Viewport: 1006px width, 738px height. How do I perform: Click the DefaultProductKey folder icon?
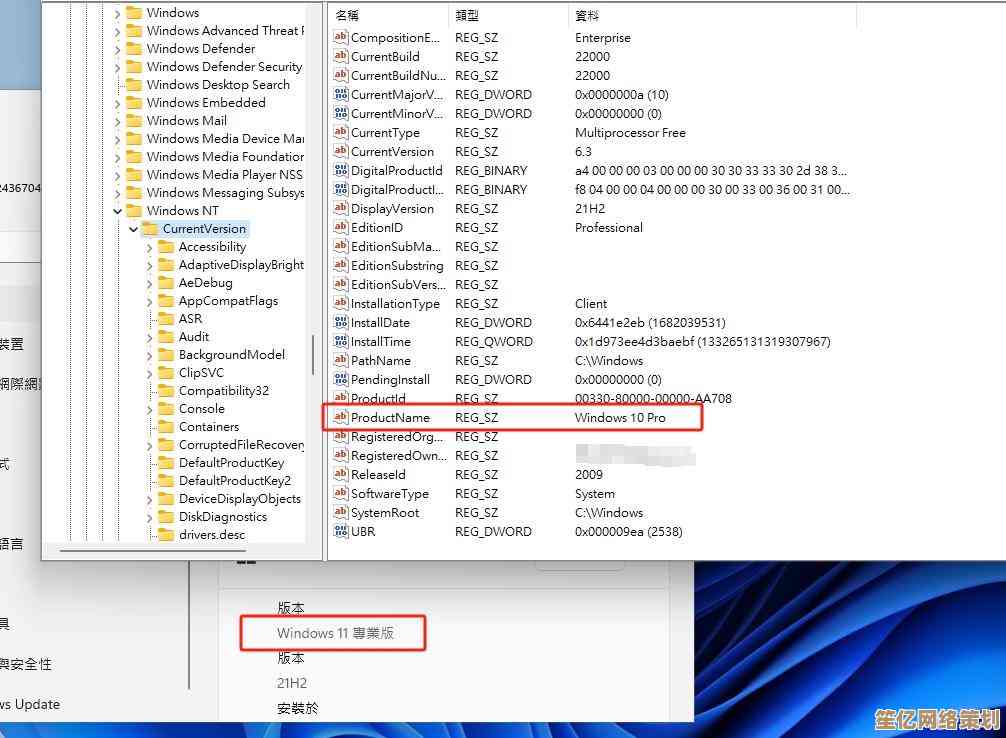tap(166, 463)
